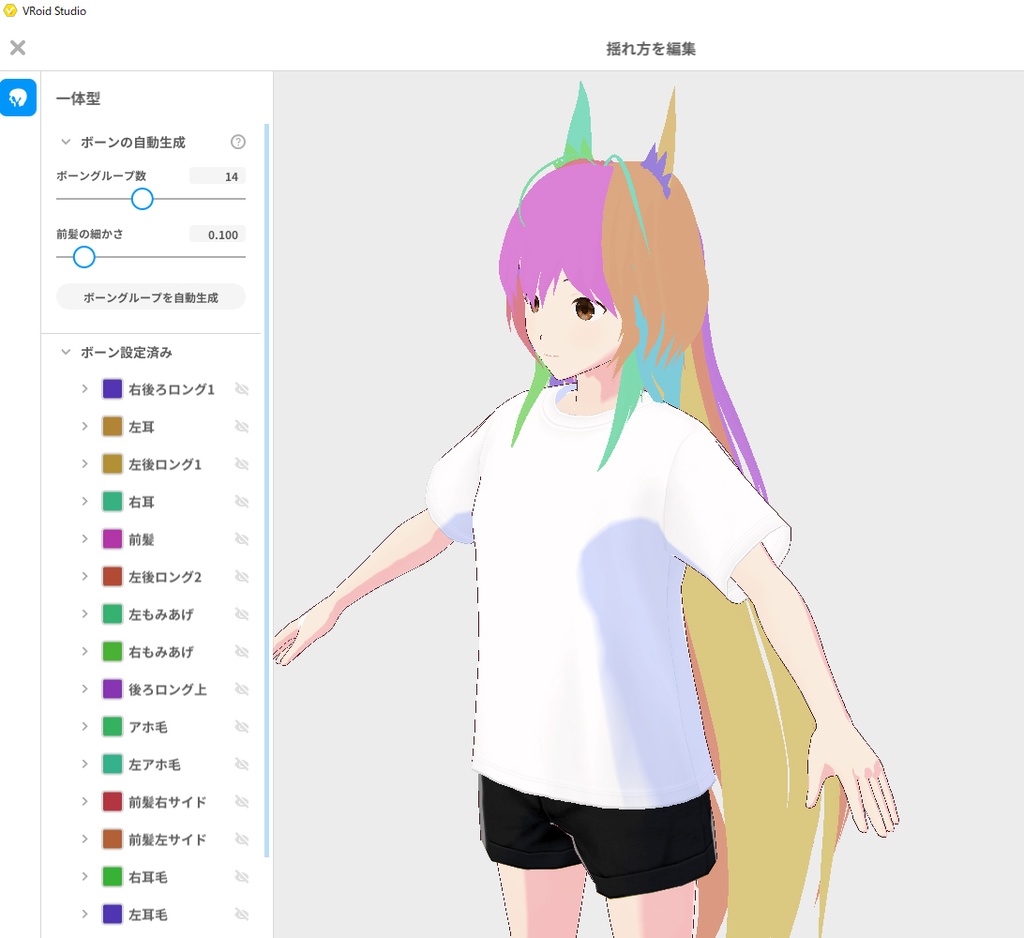1024x938 pixels.
Task: Adjust the ボーングループ数 slider handle
Action: (142, 199)
